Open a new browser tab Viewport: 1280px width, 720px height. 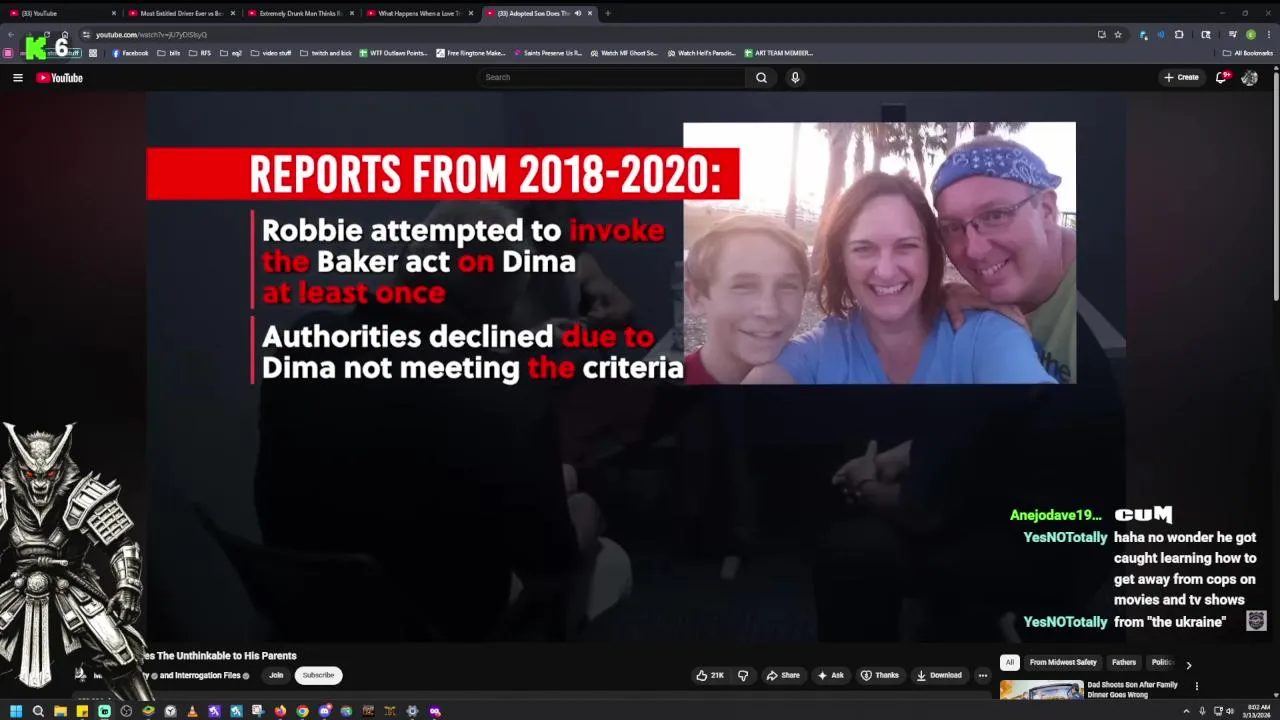[607, 13]
